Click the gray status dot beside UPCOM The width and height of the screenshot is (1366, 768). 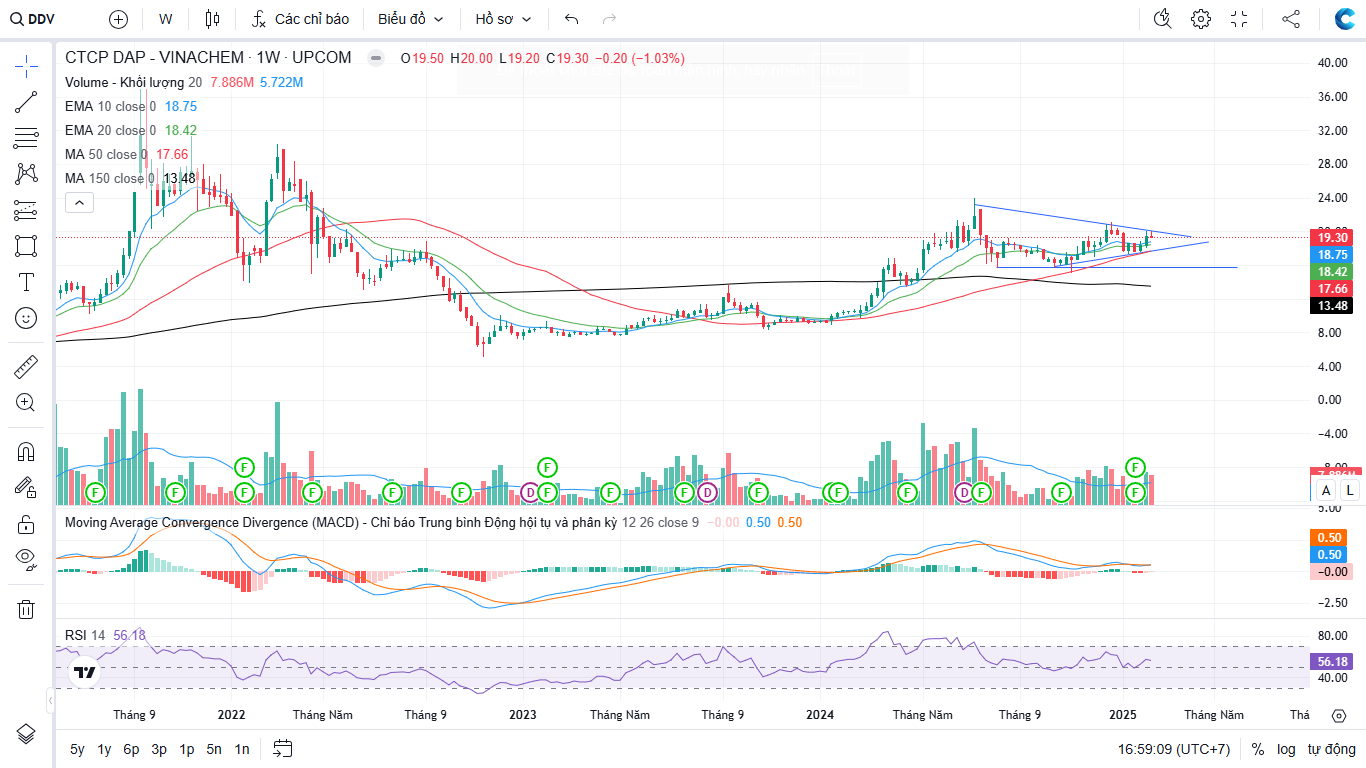click(375, 58)
